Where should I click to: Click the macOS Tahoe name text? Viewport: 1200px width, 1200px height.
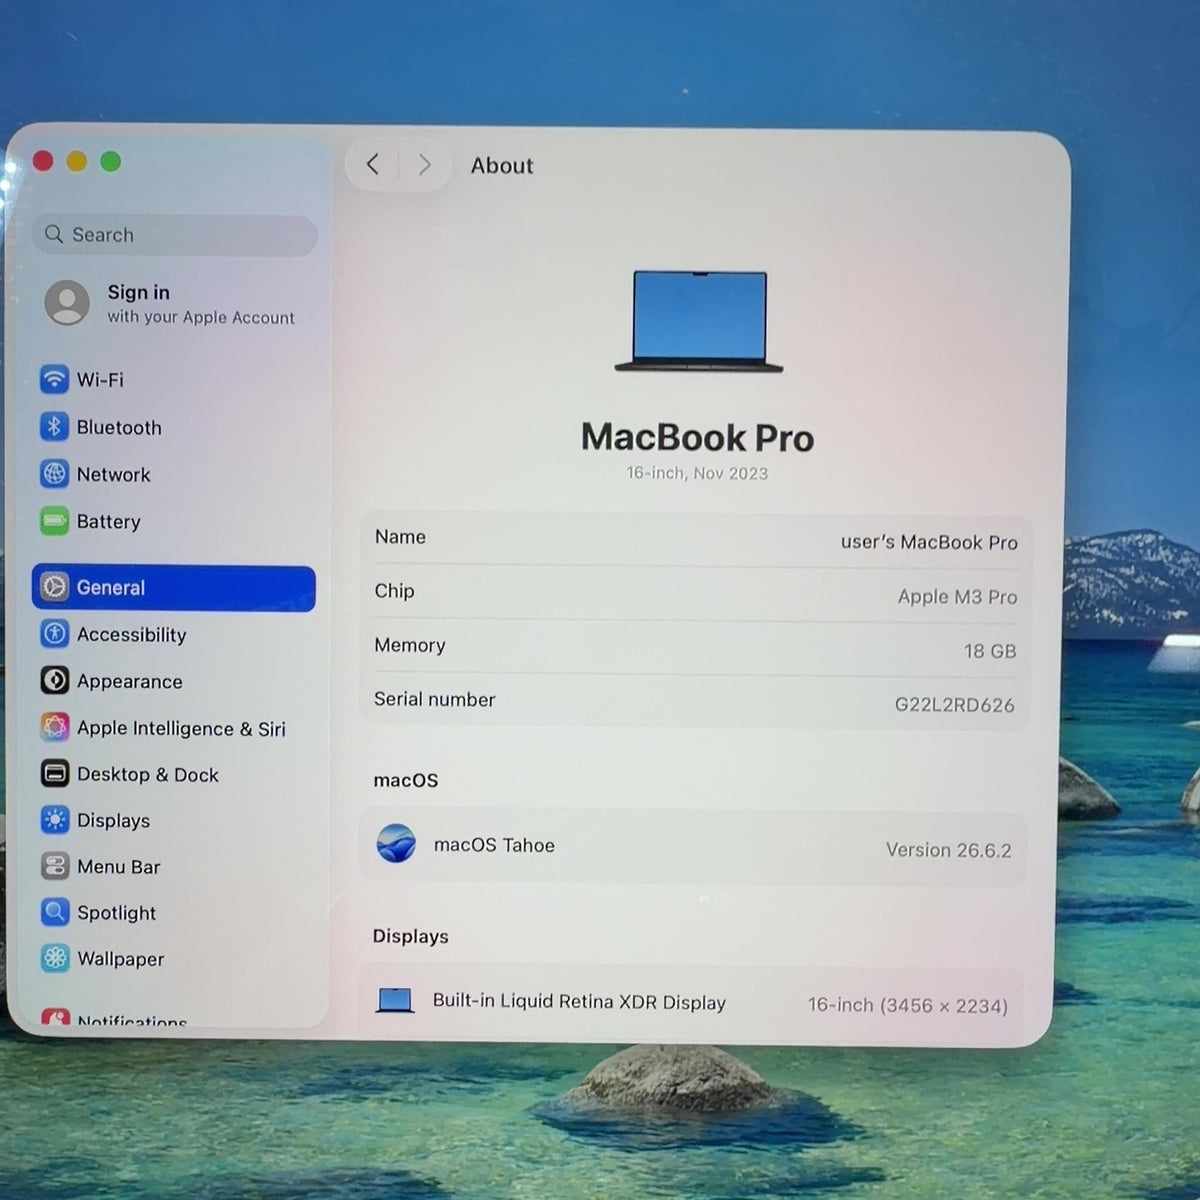(x=494, y=845)
